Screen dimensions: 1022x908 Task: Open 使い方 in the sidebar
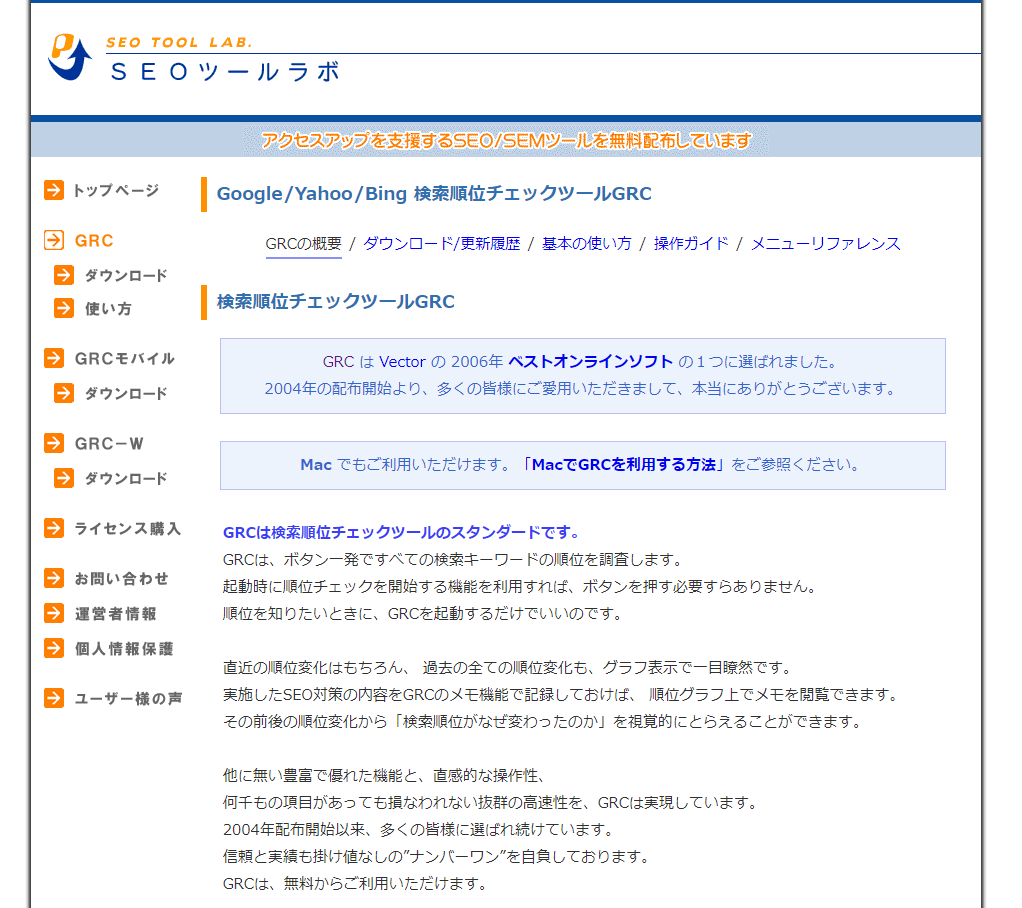coord(108,309)
